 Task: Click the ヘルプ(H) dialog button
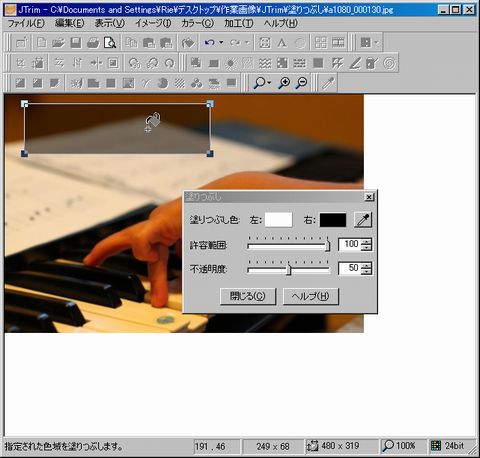[311, 296]
